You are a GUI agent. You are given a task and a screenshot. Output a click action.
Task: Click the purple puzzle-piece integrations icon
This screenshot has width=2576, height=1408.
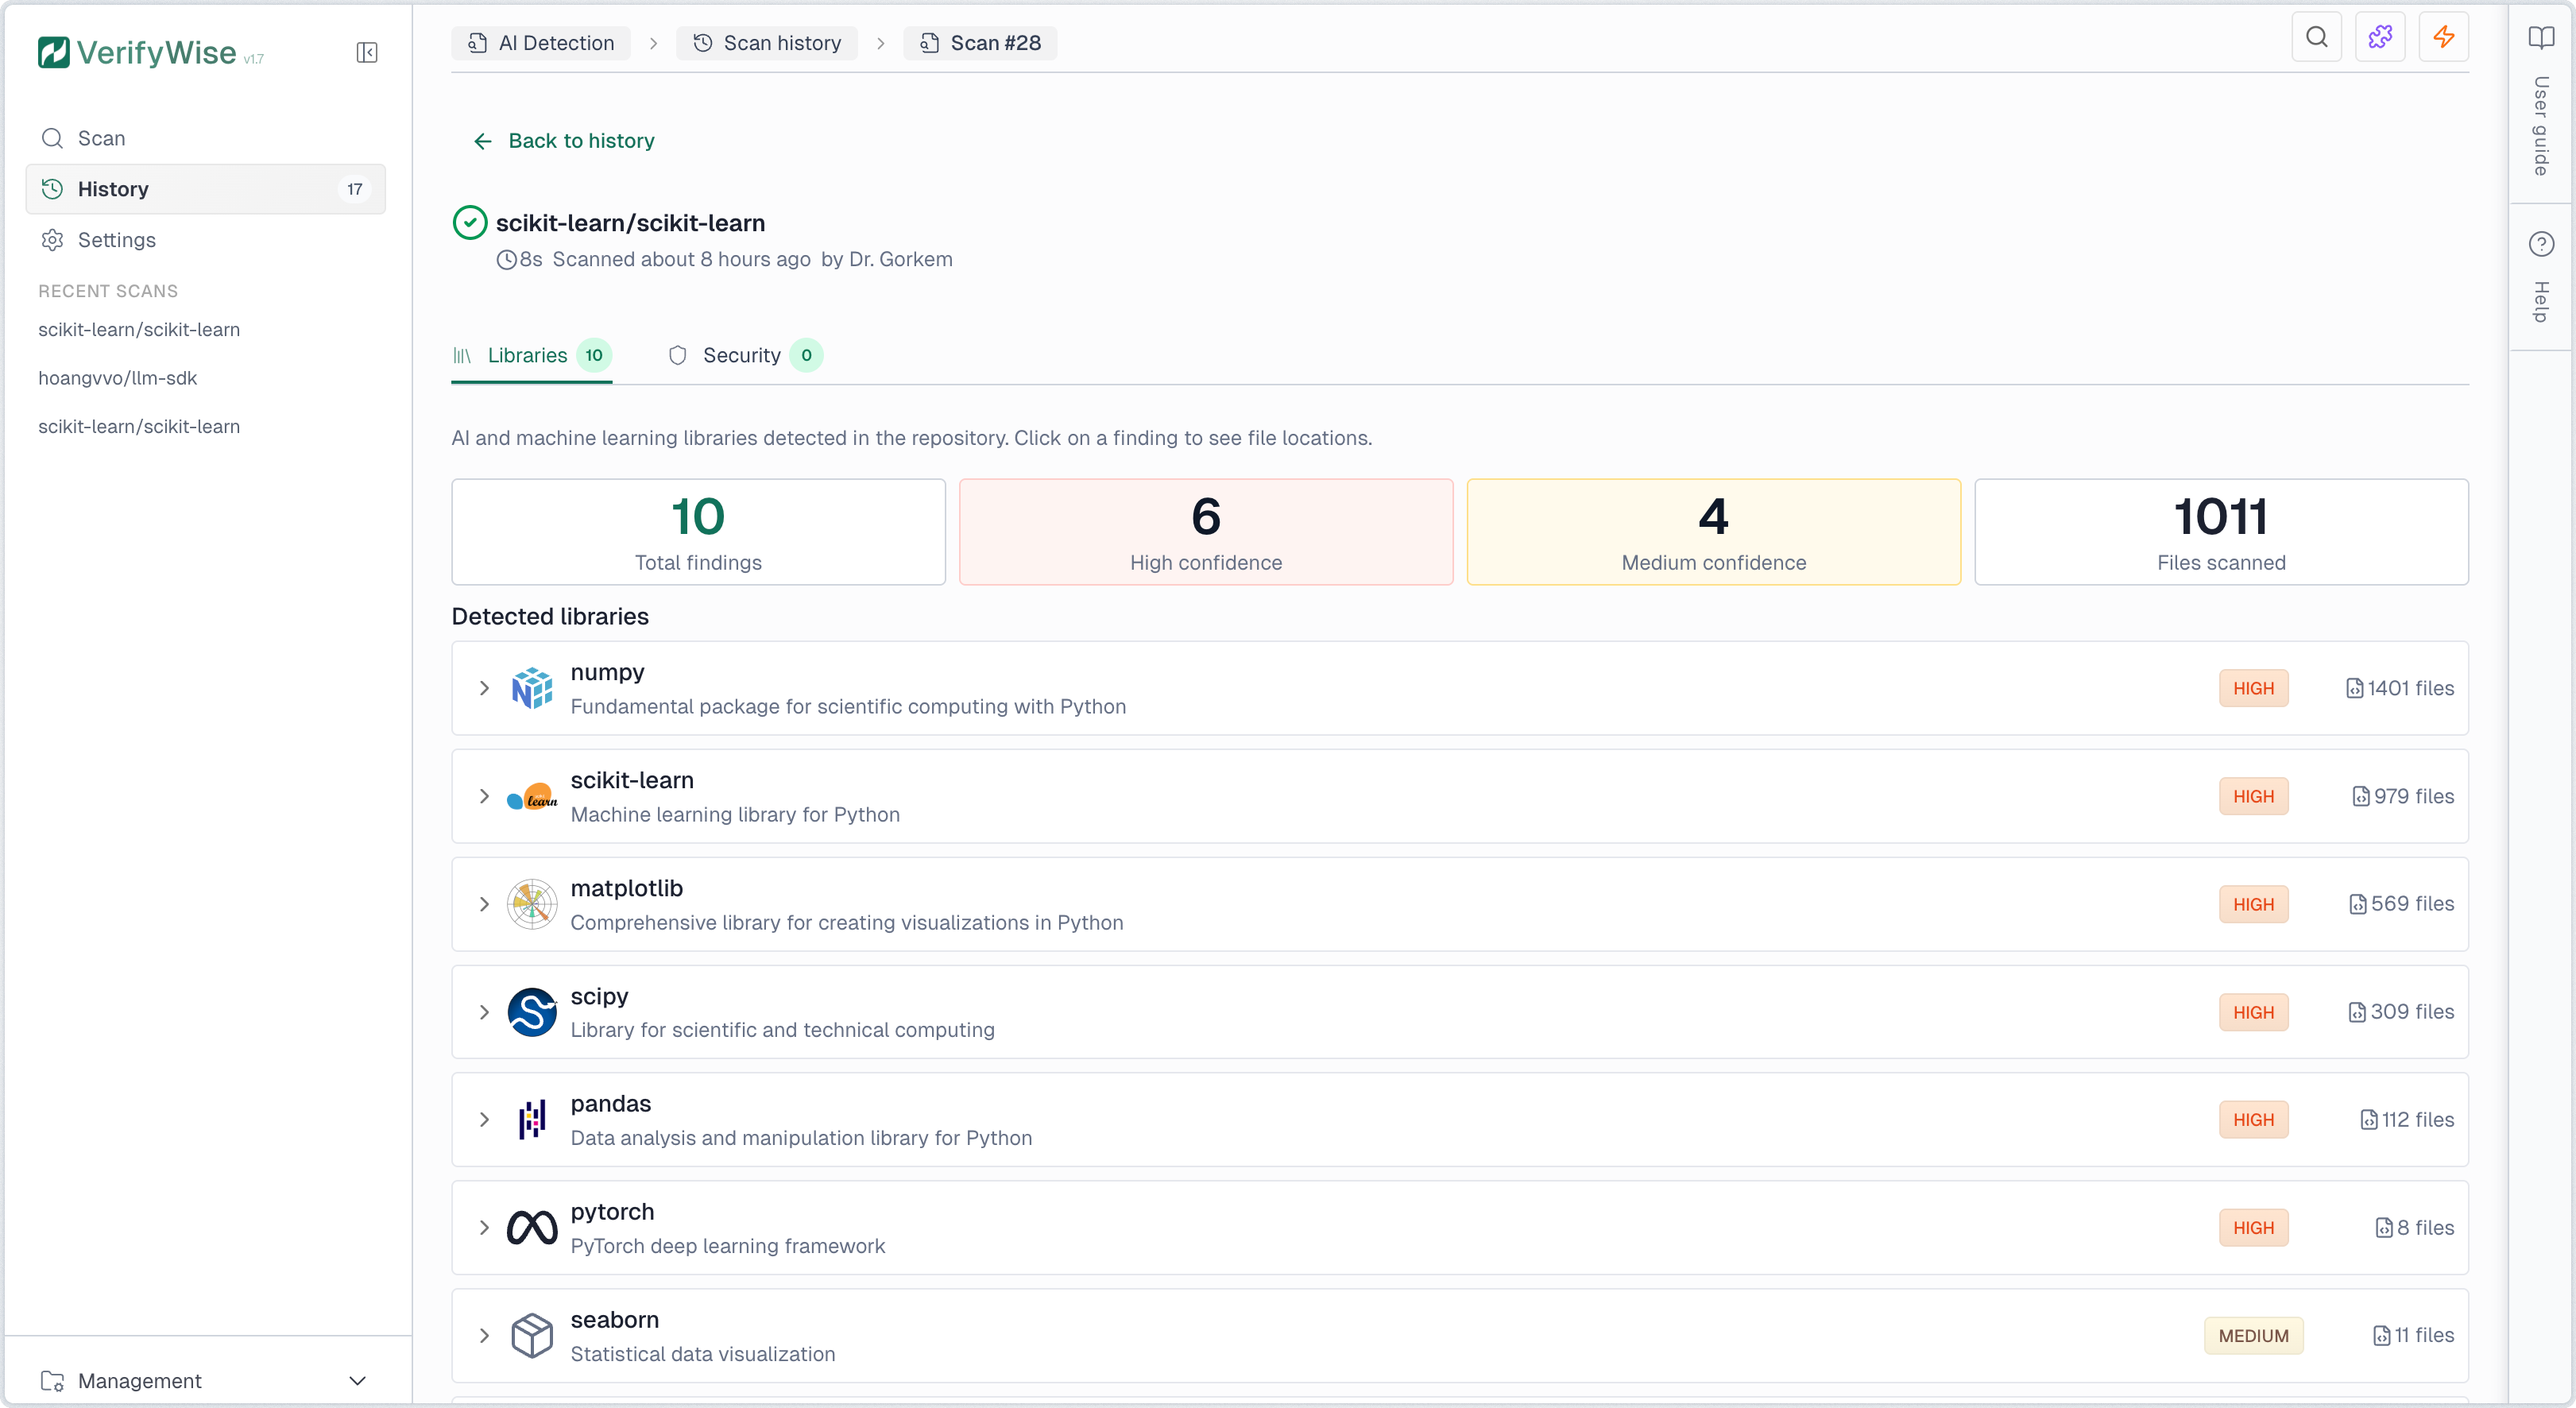pyautogui.click(x=2381, y=37)
